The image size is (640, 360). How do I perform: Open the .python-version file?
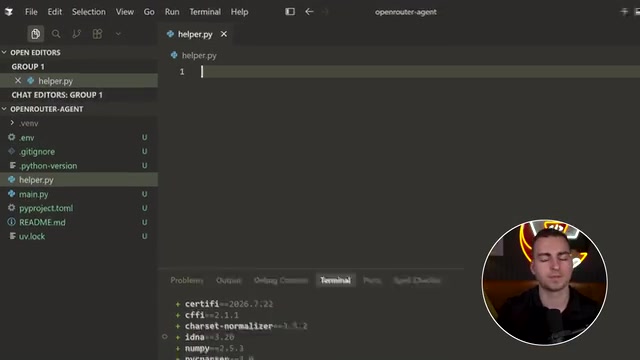pyautogui.click(x=79, y=166)
